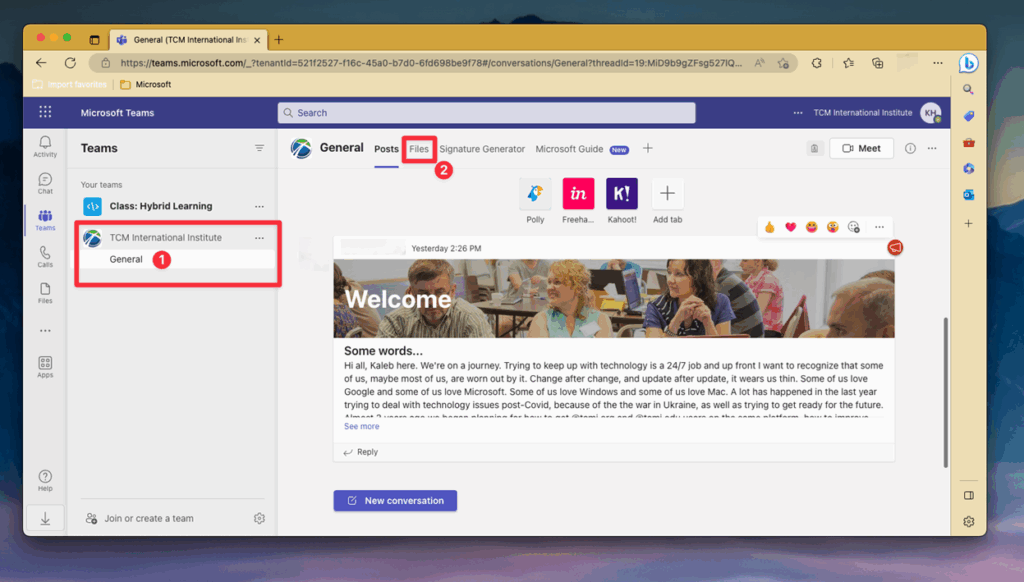Open the Kahoot! app icon
1024x582 pixels.
pos(621,194)
